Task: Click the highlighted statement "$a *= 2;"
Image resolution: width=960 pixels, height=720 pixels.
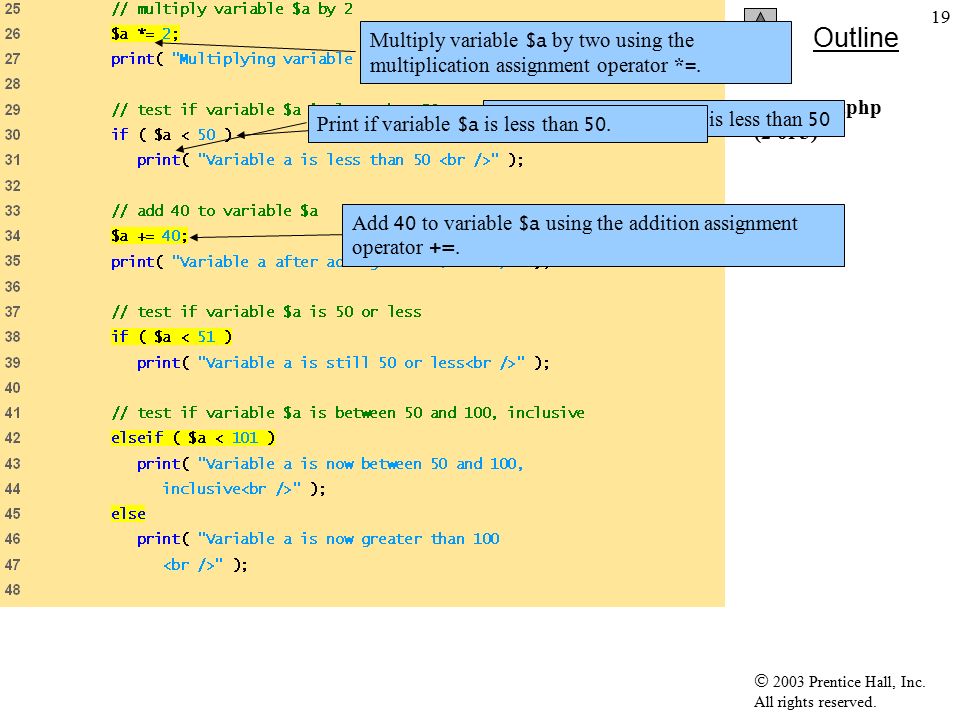Action: tap(144, 34)
